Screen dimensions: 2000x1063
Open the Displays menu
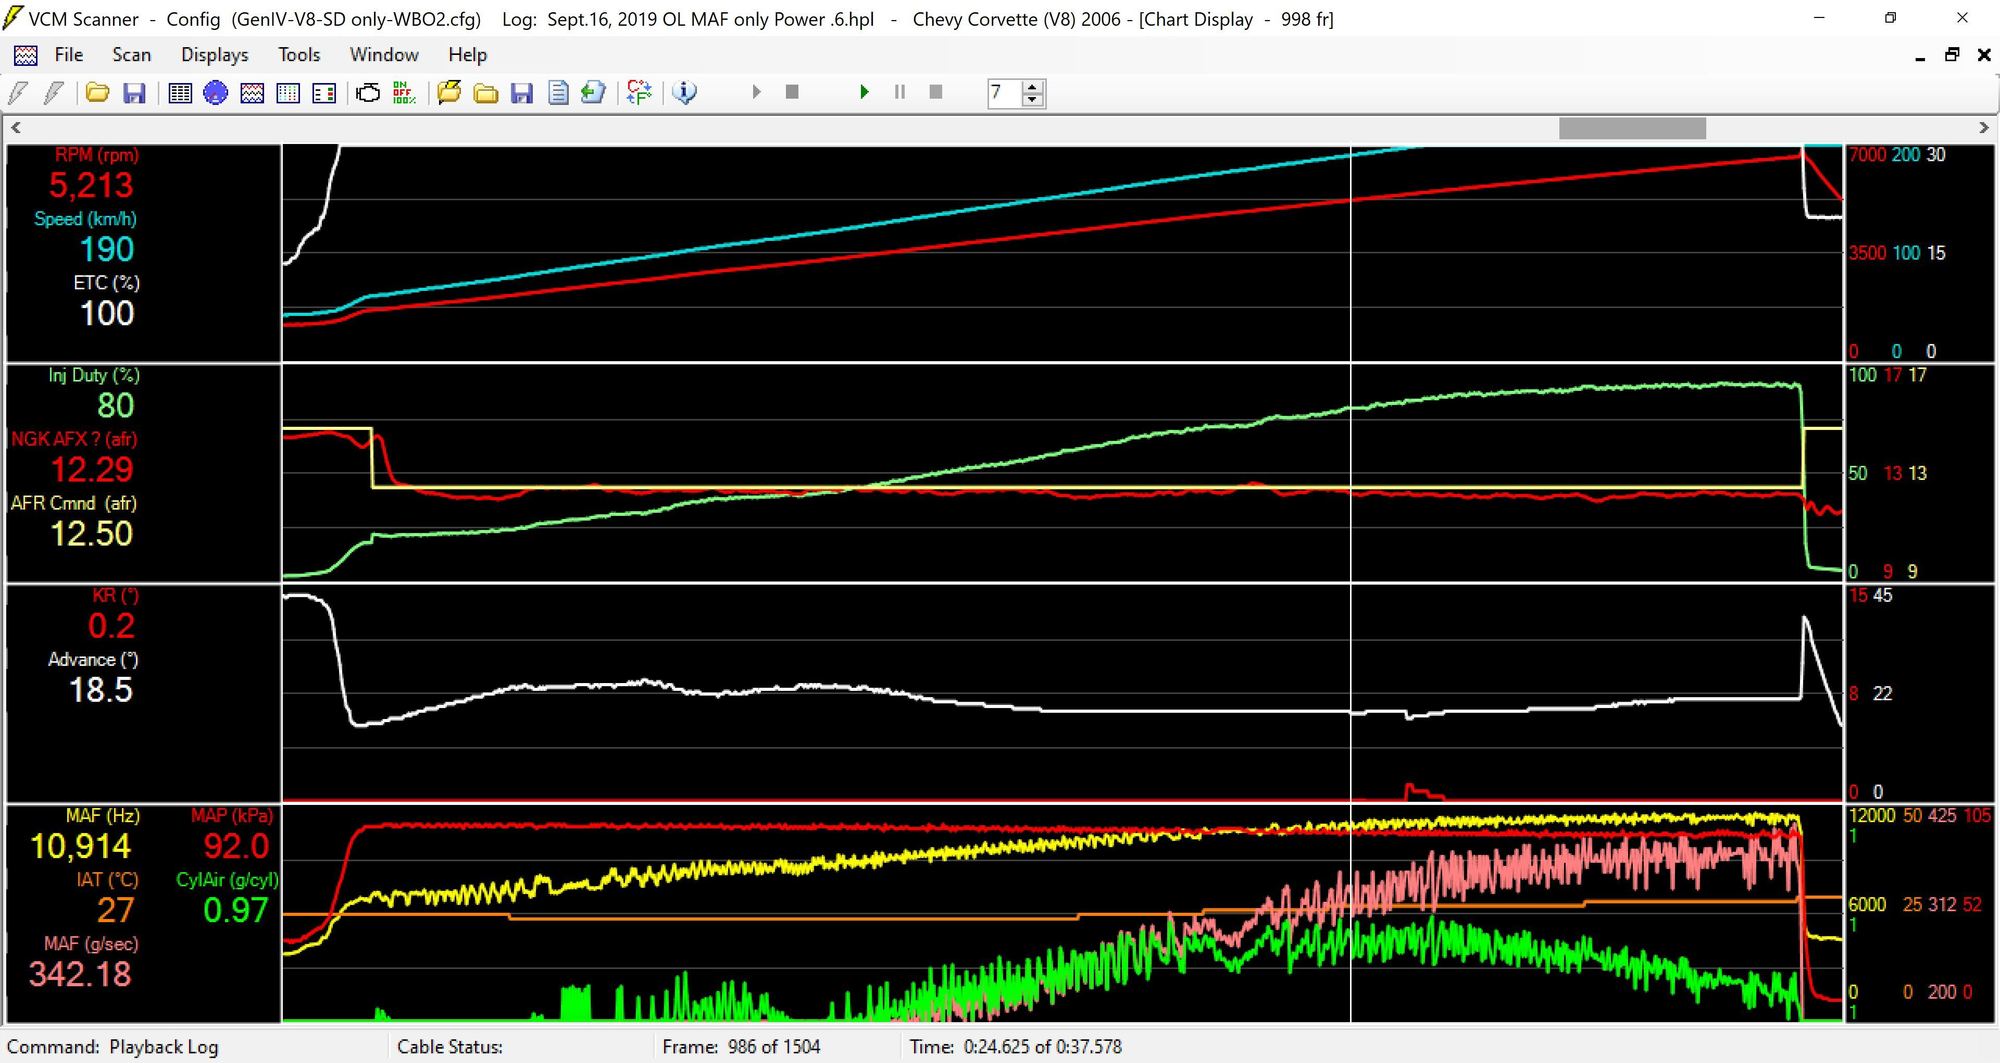click(x=214, y=55)
